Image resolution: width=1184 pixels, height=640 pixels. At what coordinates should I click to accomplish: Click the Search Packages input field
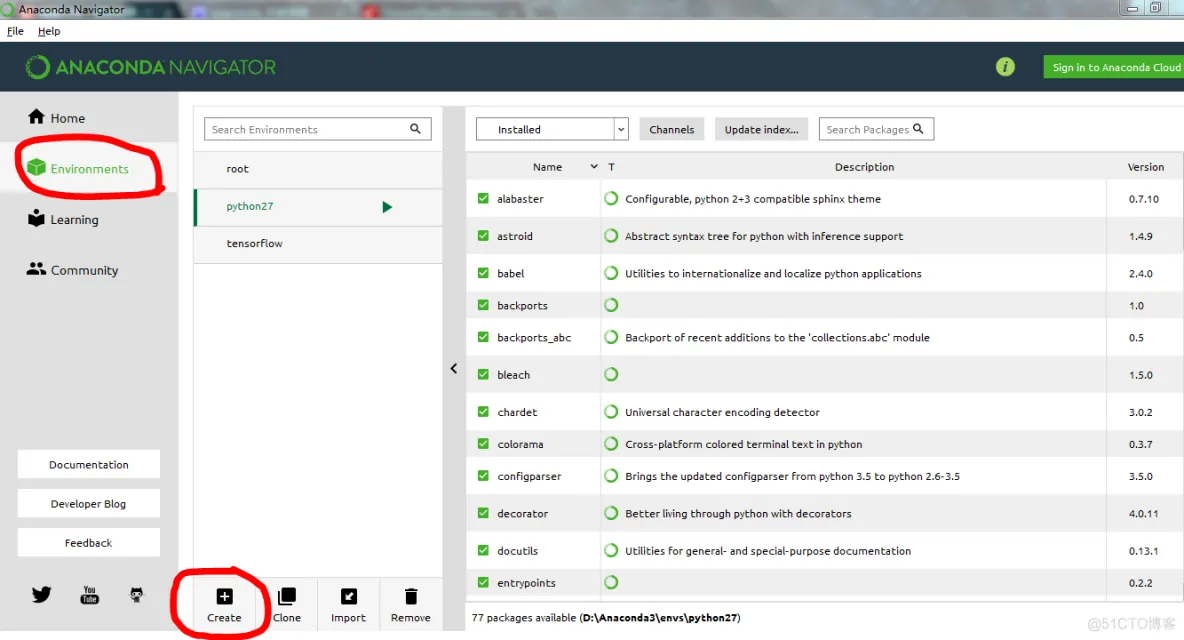point(876,129)
